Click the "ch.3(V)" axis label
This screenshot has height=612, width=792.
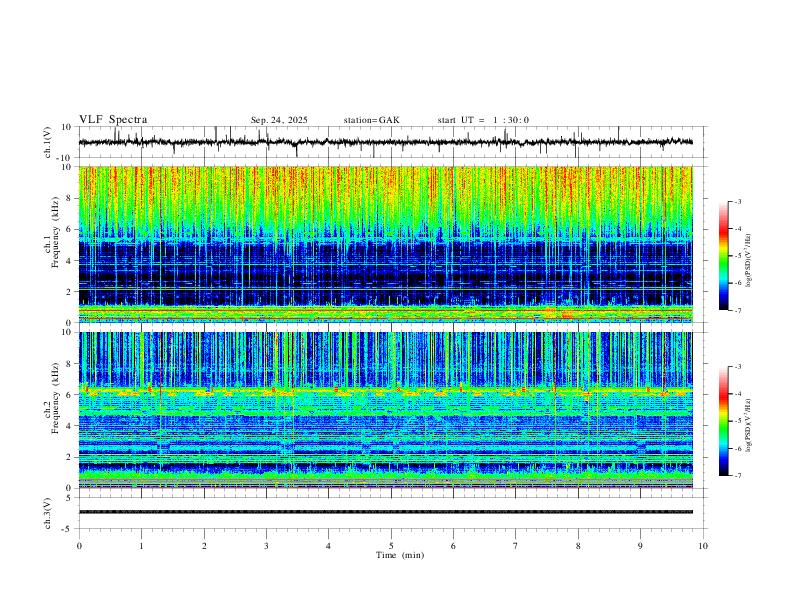click(48, 513)
